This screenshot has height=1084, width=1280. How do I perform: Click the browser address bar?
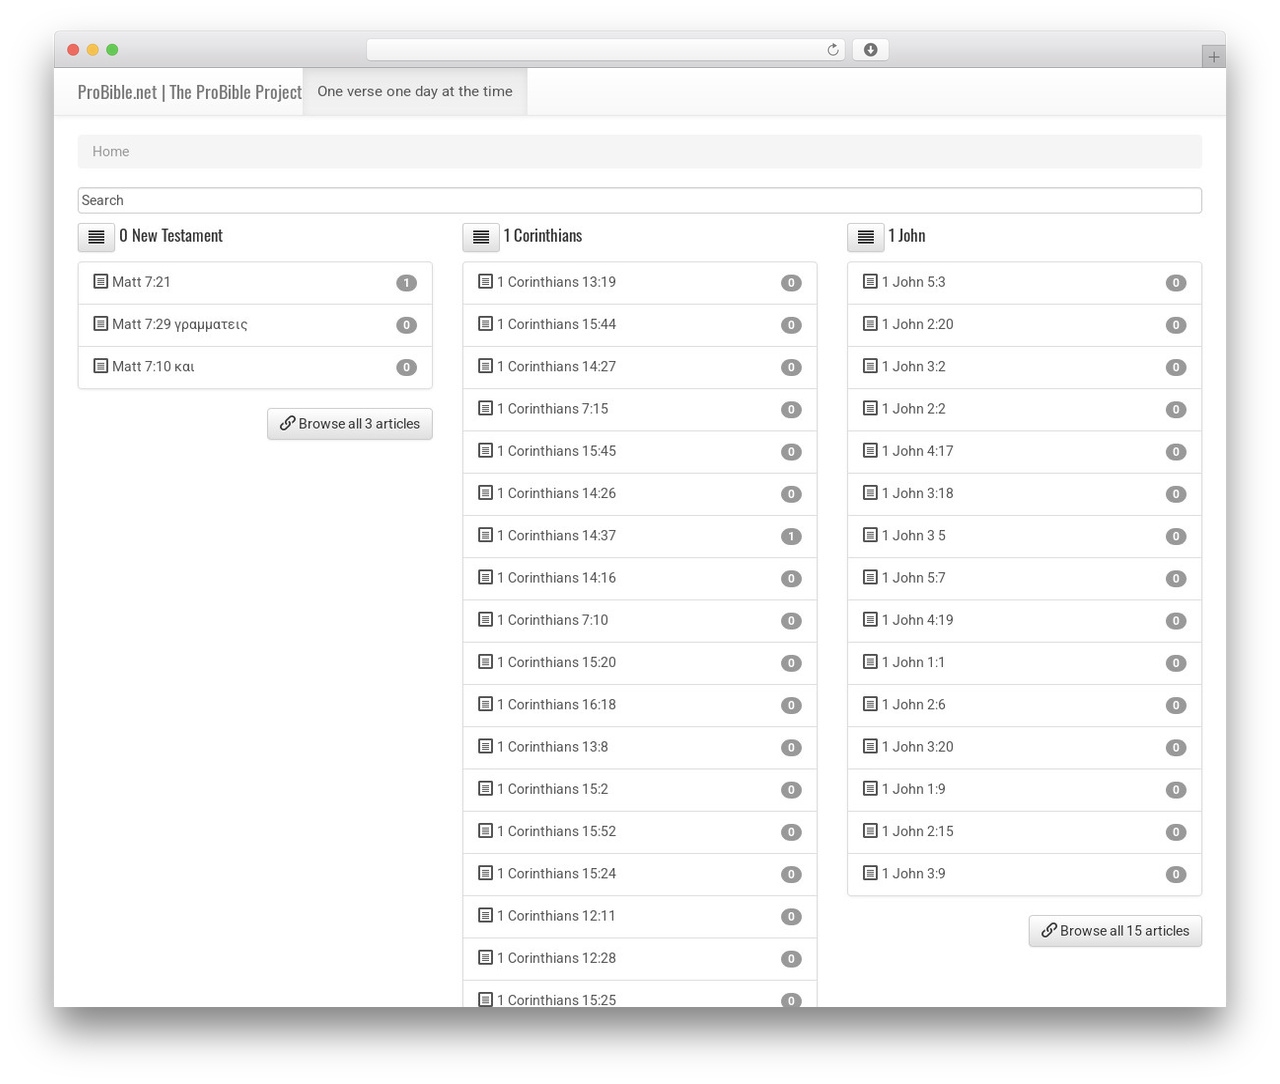(605, 50)
